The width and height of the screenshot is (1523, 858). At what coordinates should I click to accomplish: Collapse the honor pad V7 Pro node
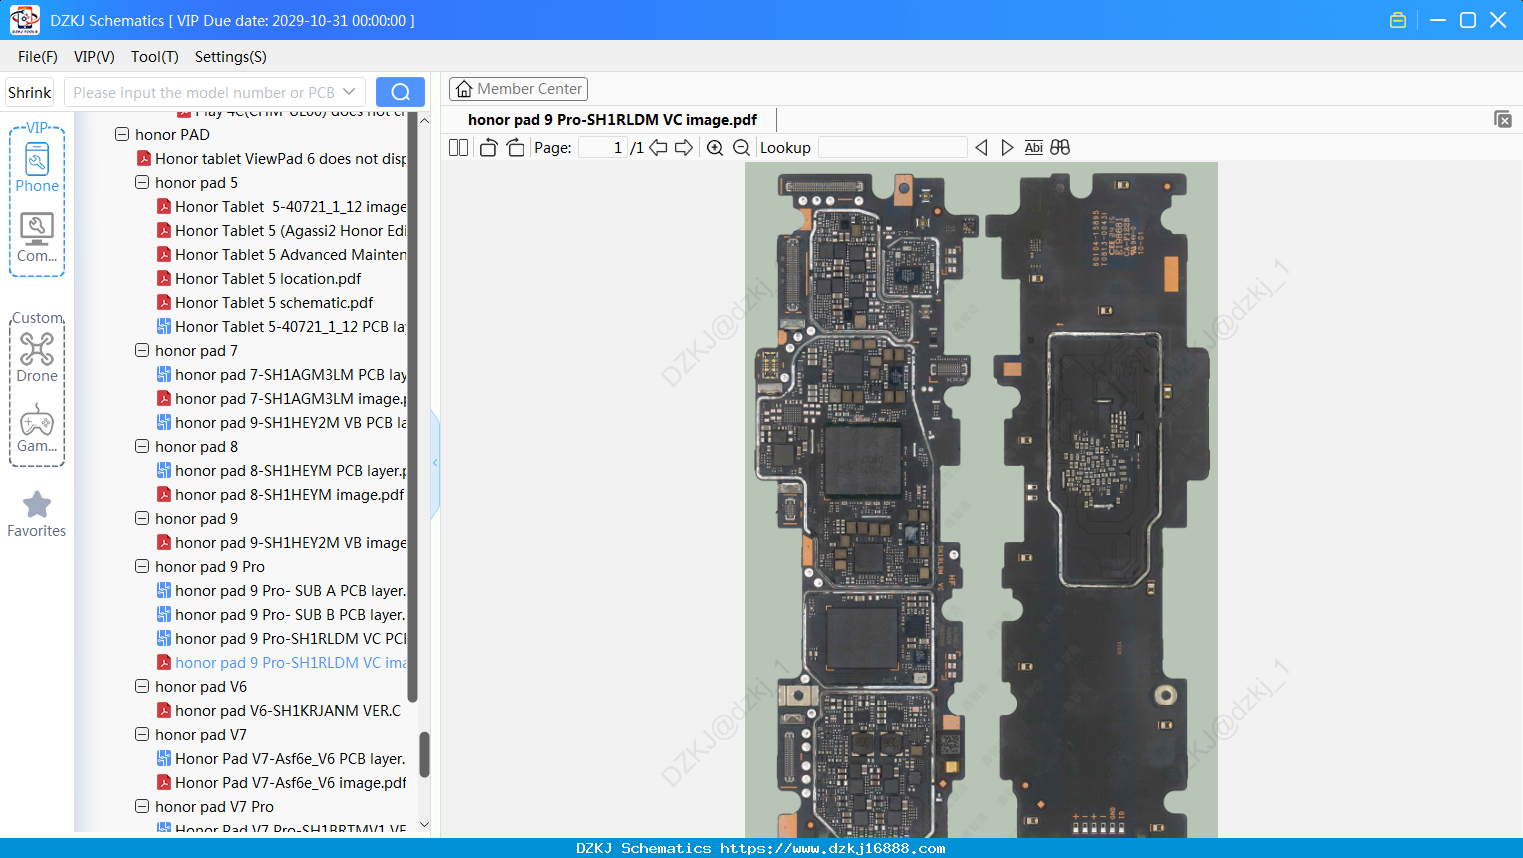[142, 806]
